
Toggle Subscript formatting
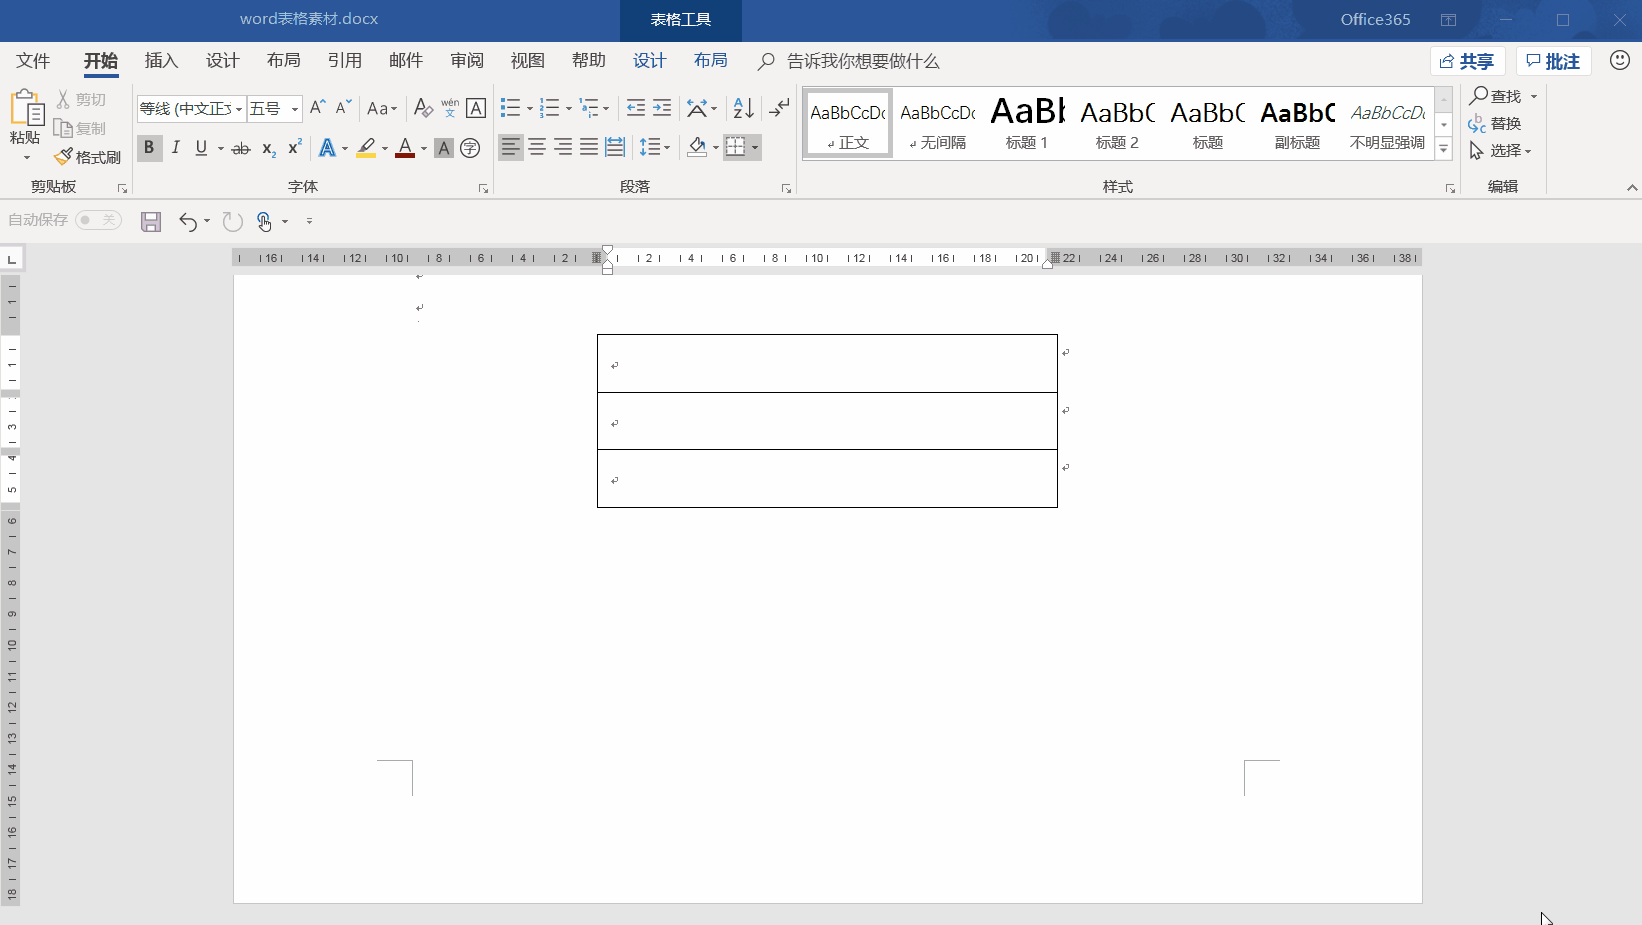click(x=268, y=148)
